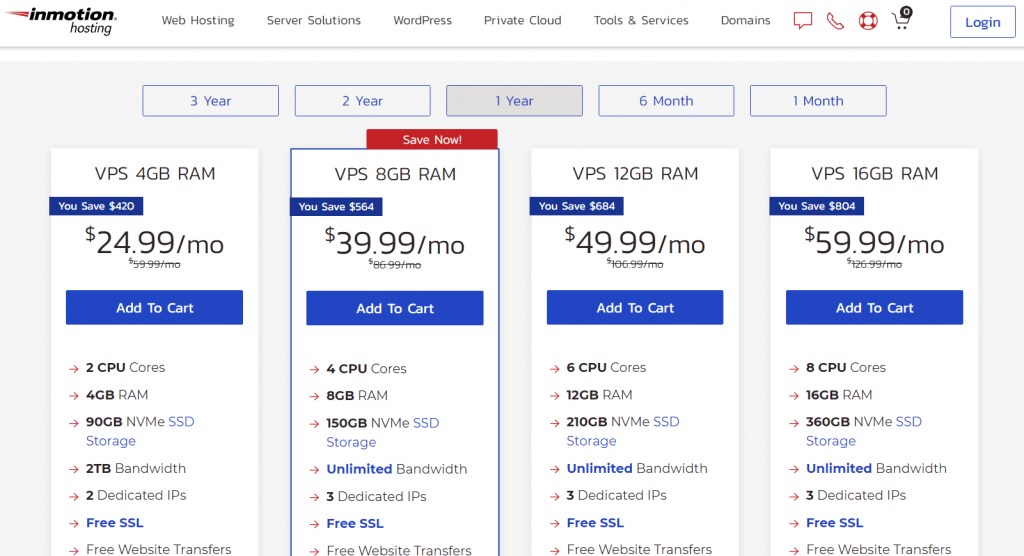Click the struck-through $59.99/mo price
1024x556 pixels.
click(155, 264)
